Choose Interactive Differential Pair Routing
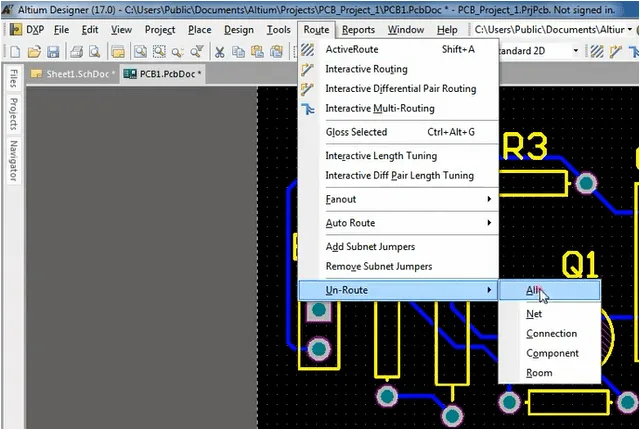The image size is (640, 430). point(399,89)
